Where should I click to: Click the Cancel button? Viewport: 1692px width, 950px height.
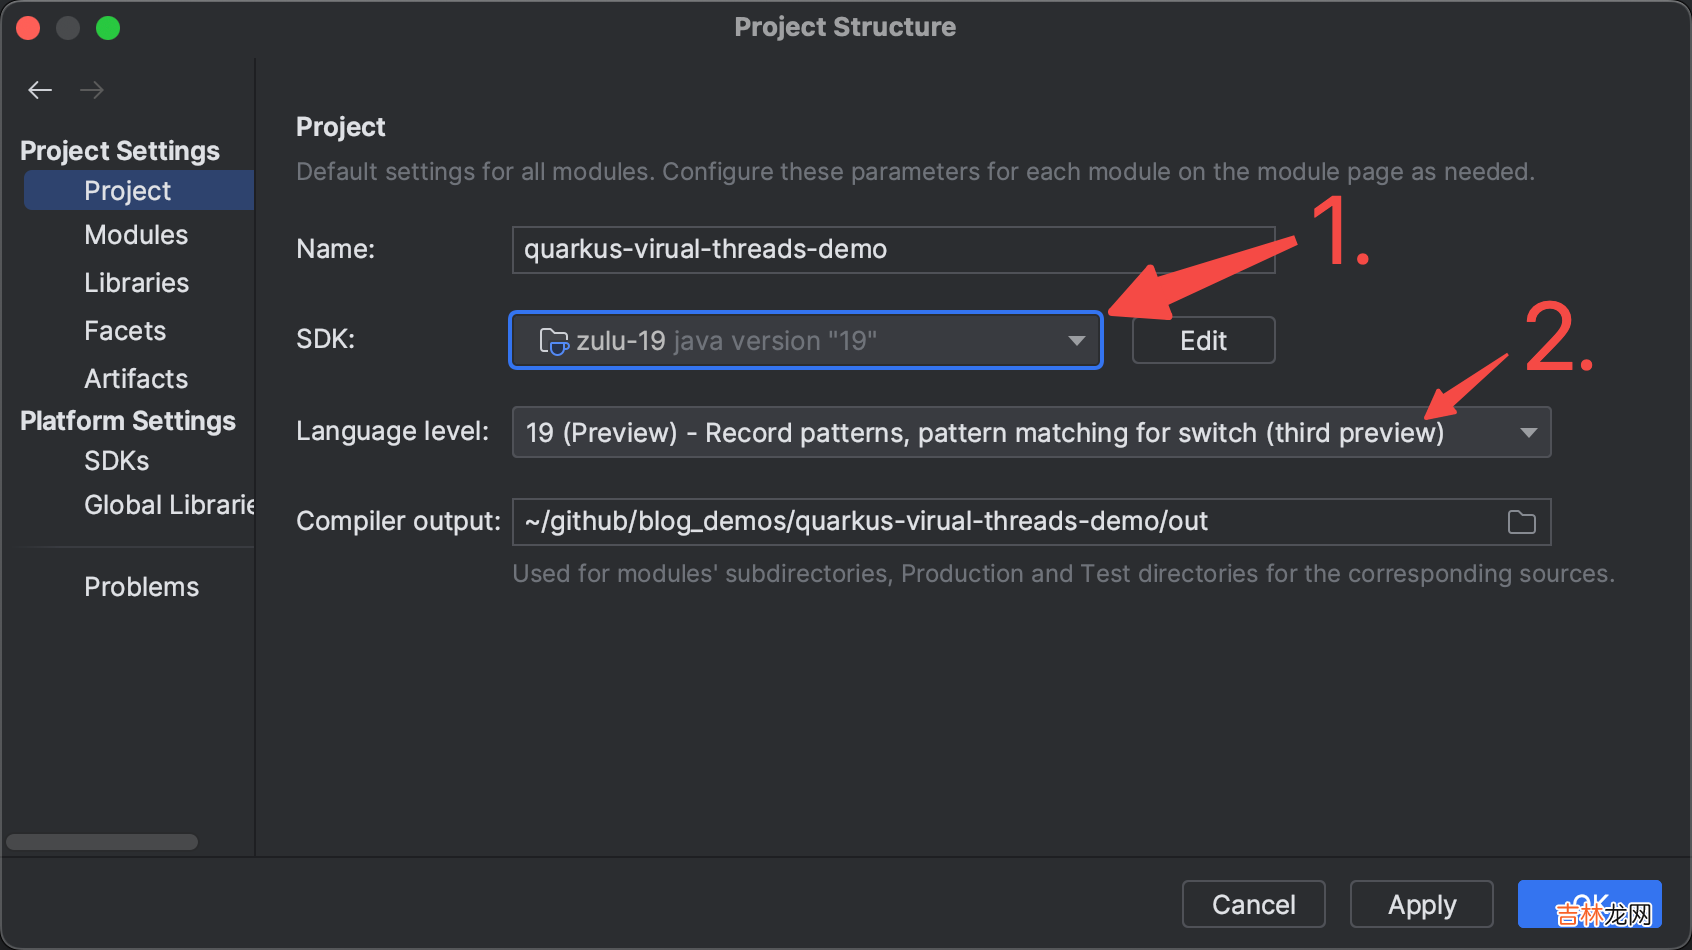(1253, 905)
